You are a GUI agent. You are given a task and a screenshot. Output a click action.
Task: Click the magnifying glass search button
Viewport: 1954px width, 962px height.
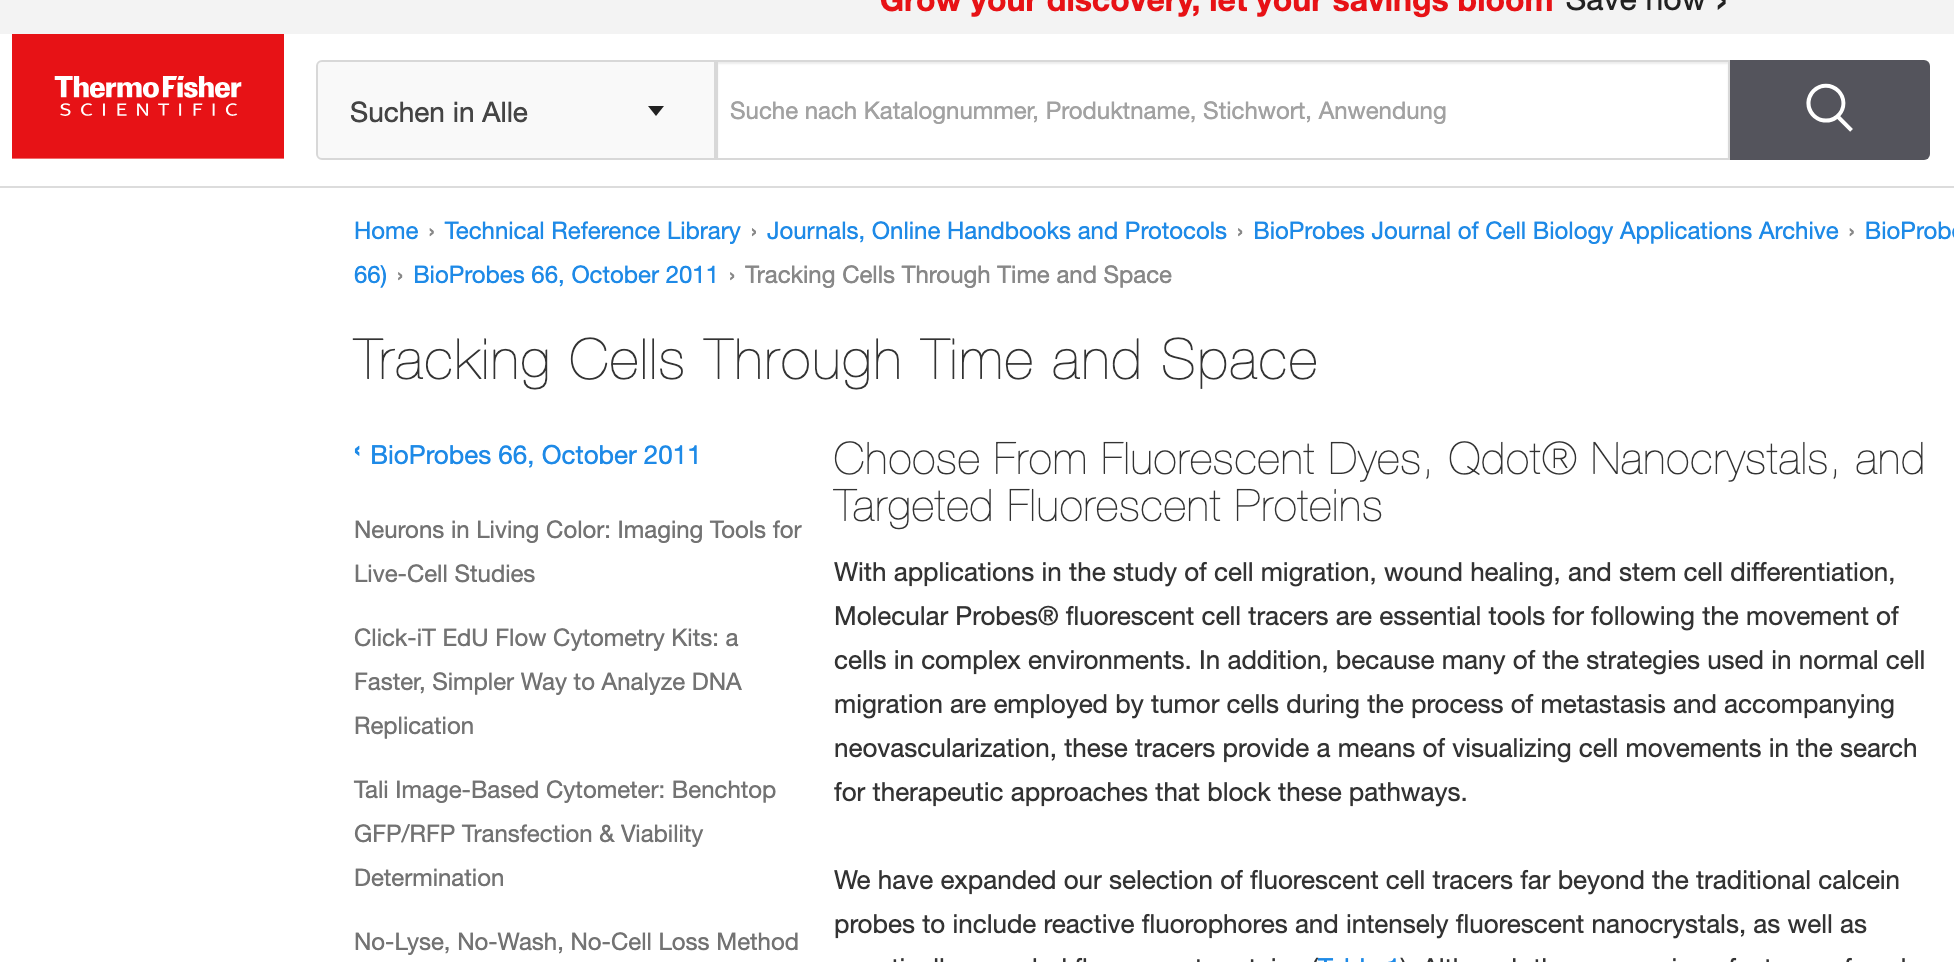tap(1829, 110)
